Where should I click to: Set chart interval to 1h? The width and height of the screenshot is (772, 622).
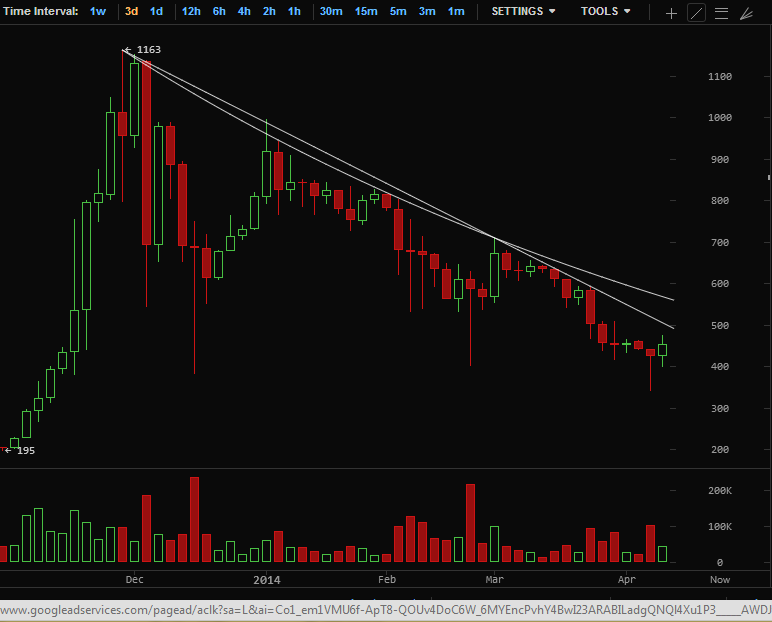tap(294, 11)
